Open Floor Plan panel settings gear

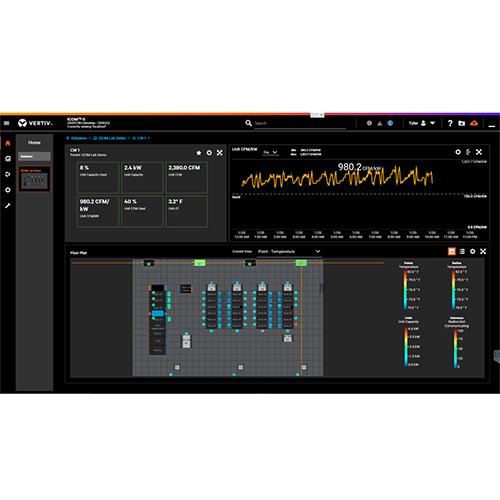(473, 251)
